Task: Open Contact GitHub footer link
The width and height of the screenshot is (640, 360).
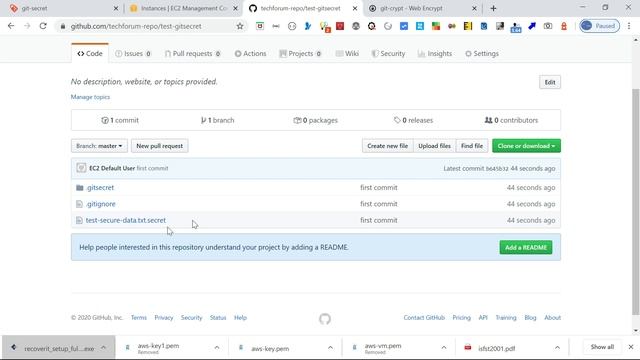Action: (x=424, y=318)
